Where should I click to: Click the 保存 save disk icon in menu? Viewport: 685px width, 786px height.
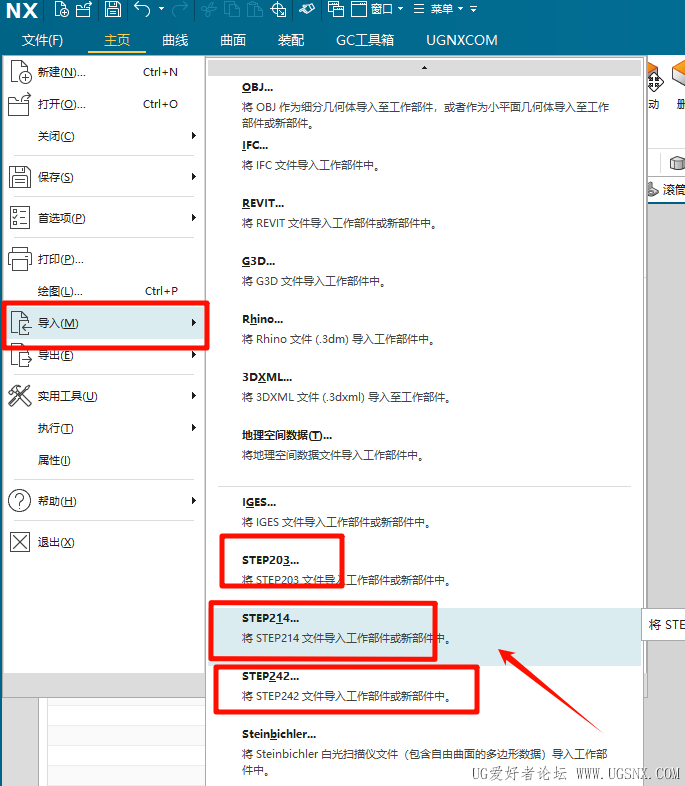[20, 177]
